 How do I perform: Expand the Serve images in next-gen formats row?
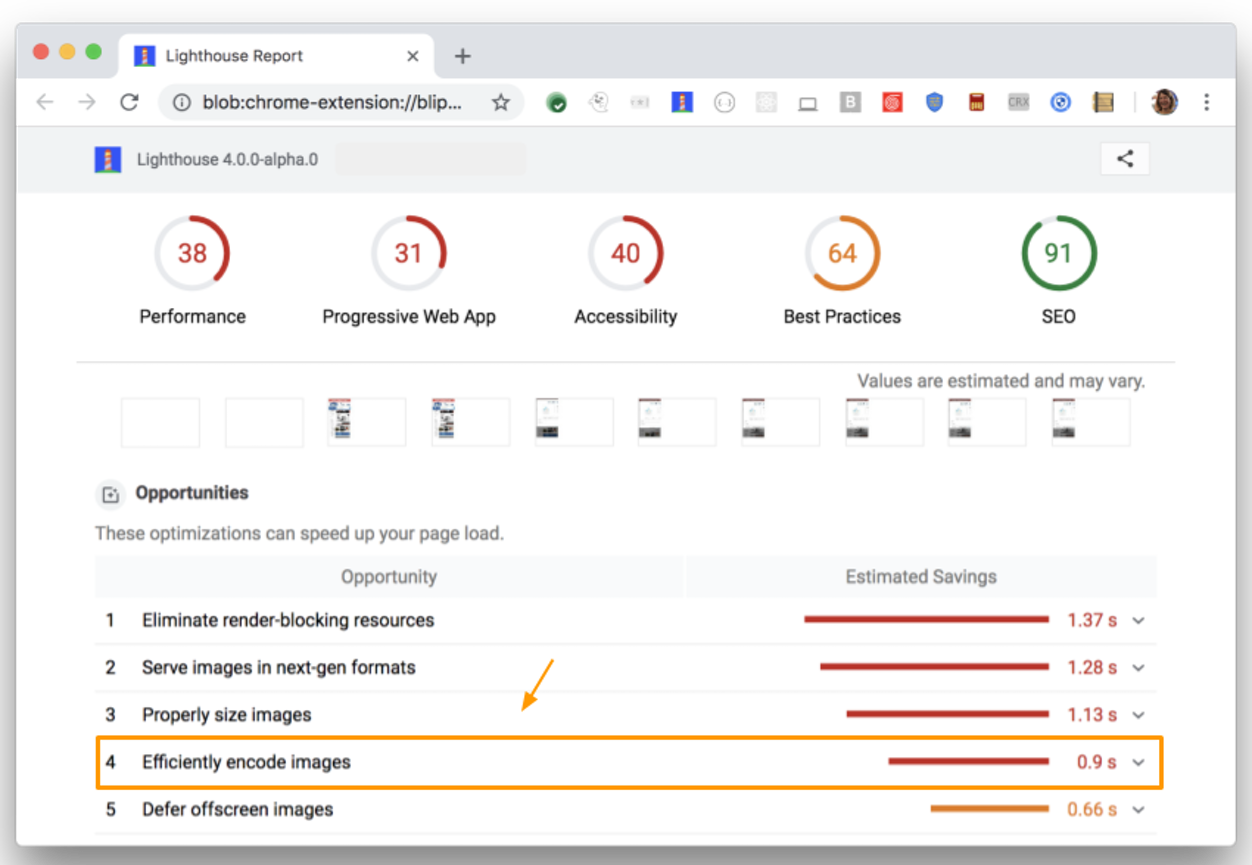click(x=1138, y=667)
